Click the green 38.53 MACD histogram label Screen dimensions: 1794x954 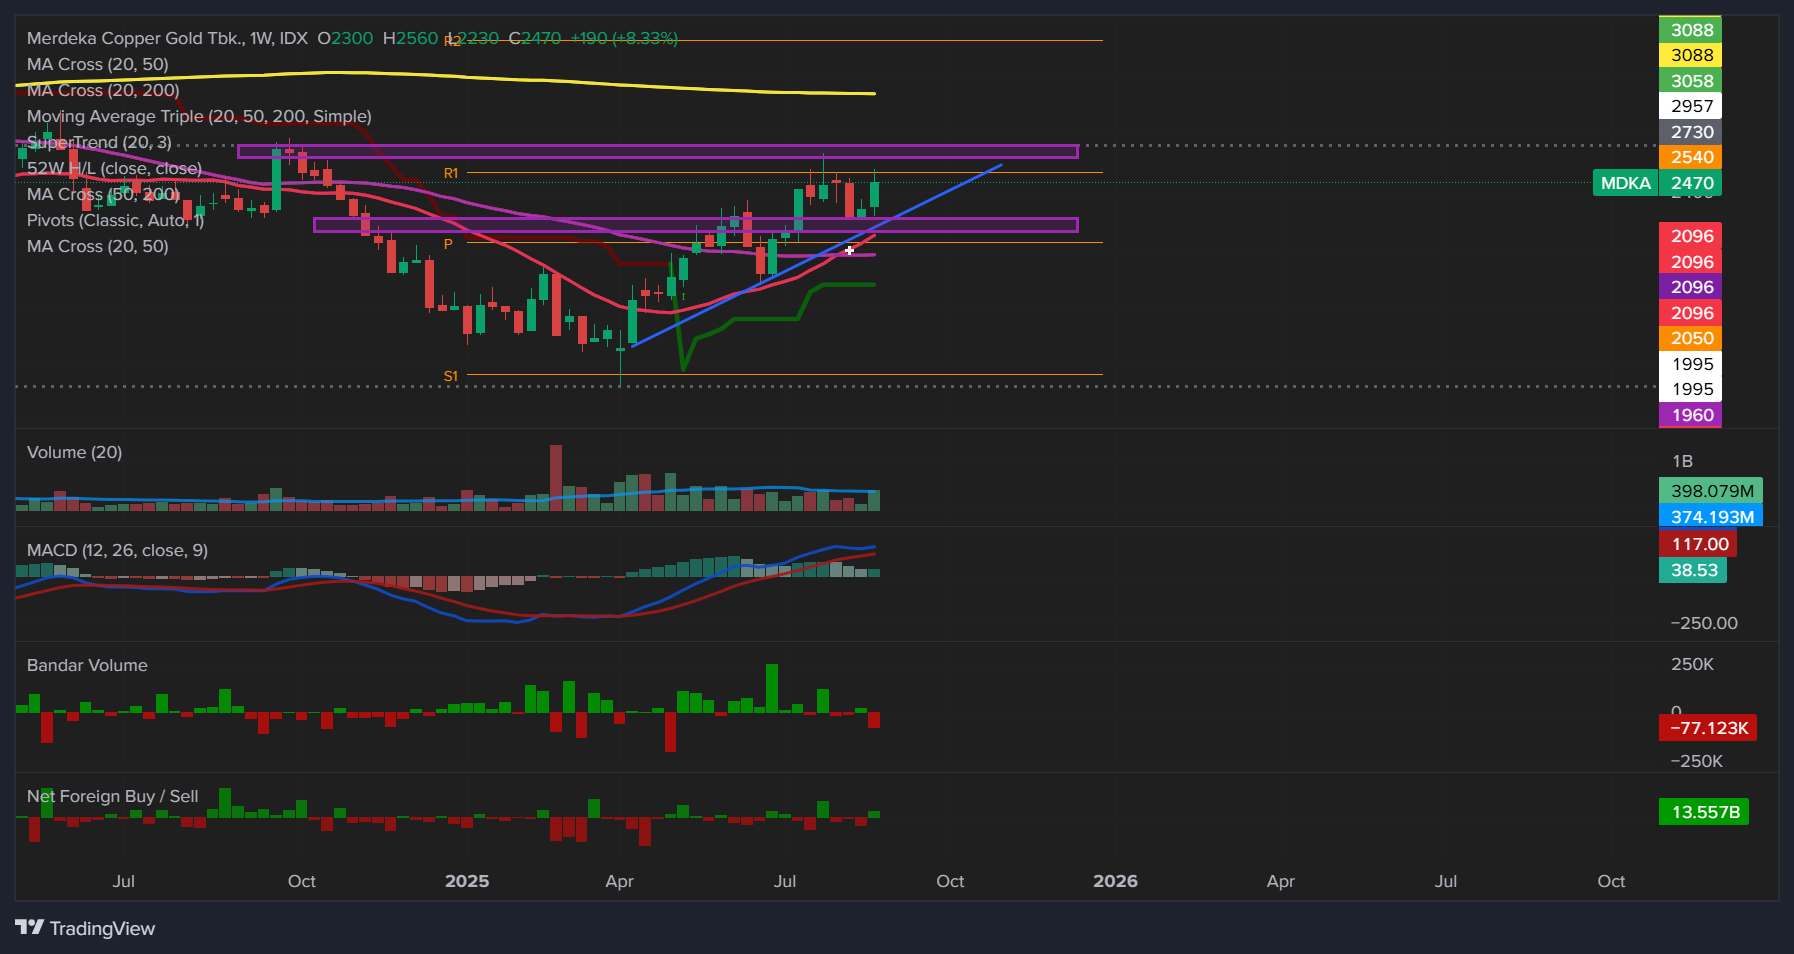(x=1693, y=570)
